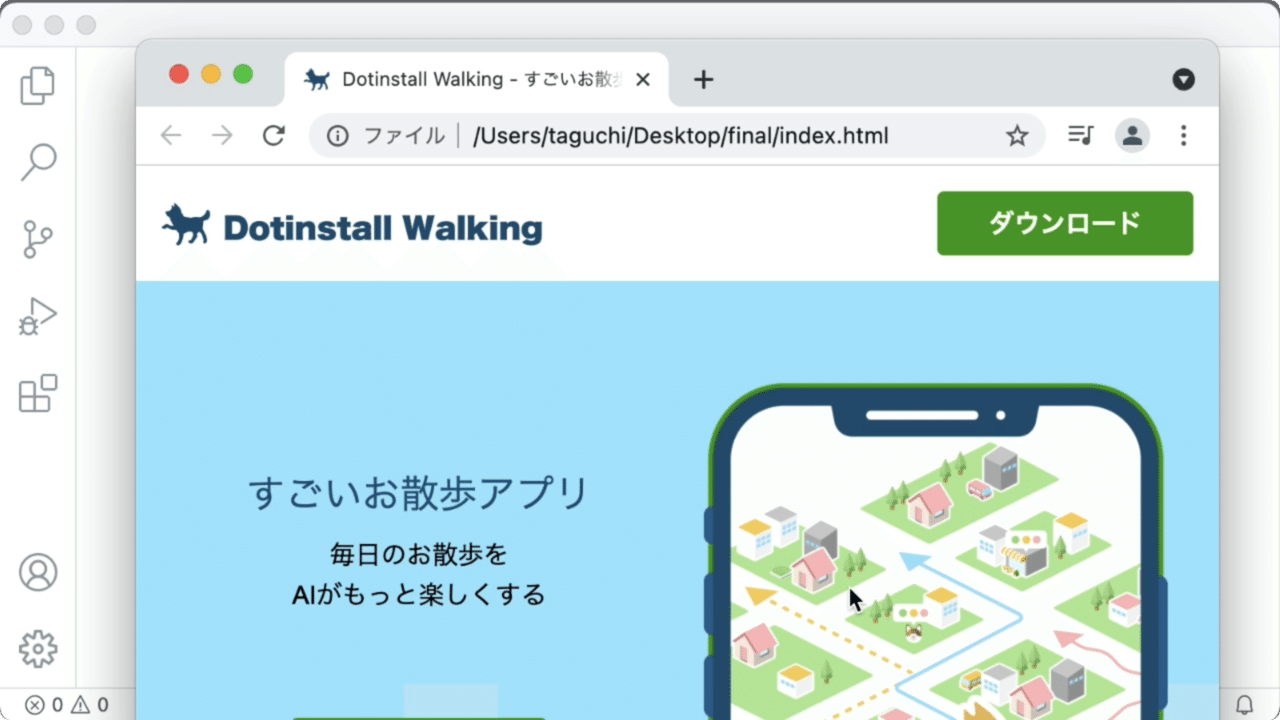Open the tab search dropdown arrow

point(1184,80)
